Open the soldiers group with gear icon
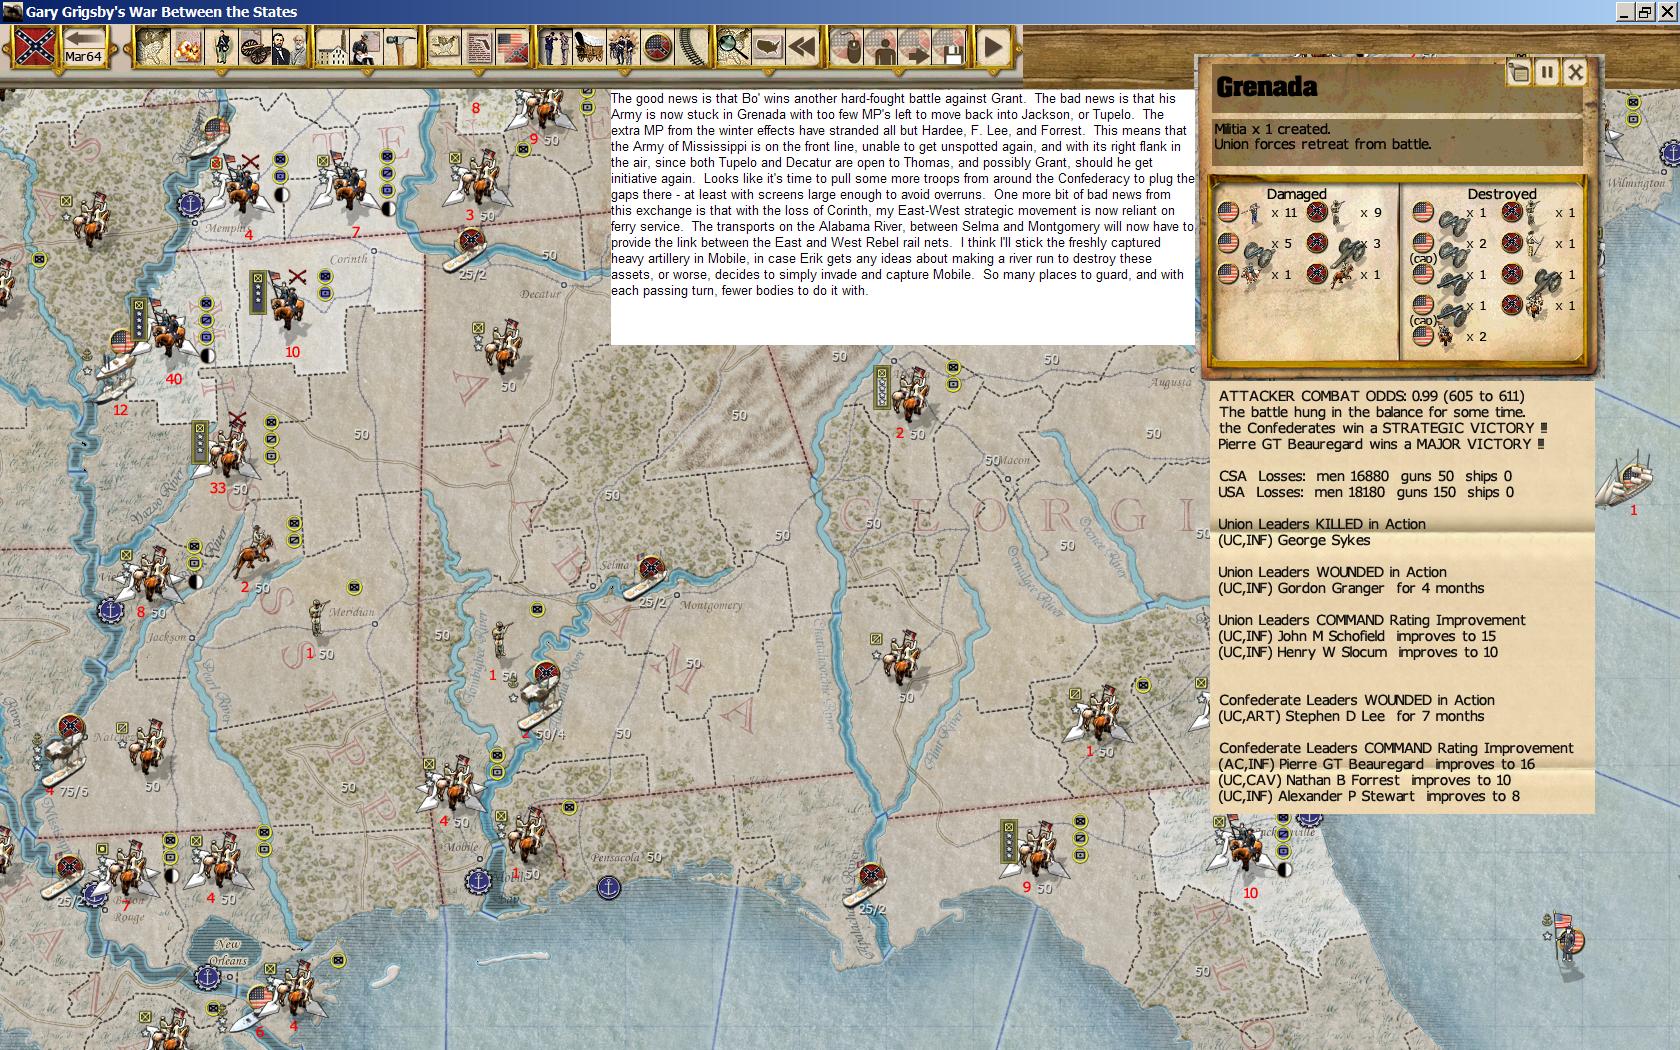This screenshot has height=1050, width=1680. pos(623,47)
